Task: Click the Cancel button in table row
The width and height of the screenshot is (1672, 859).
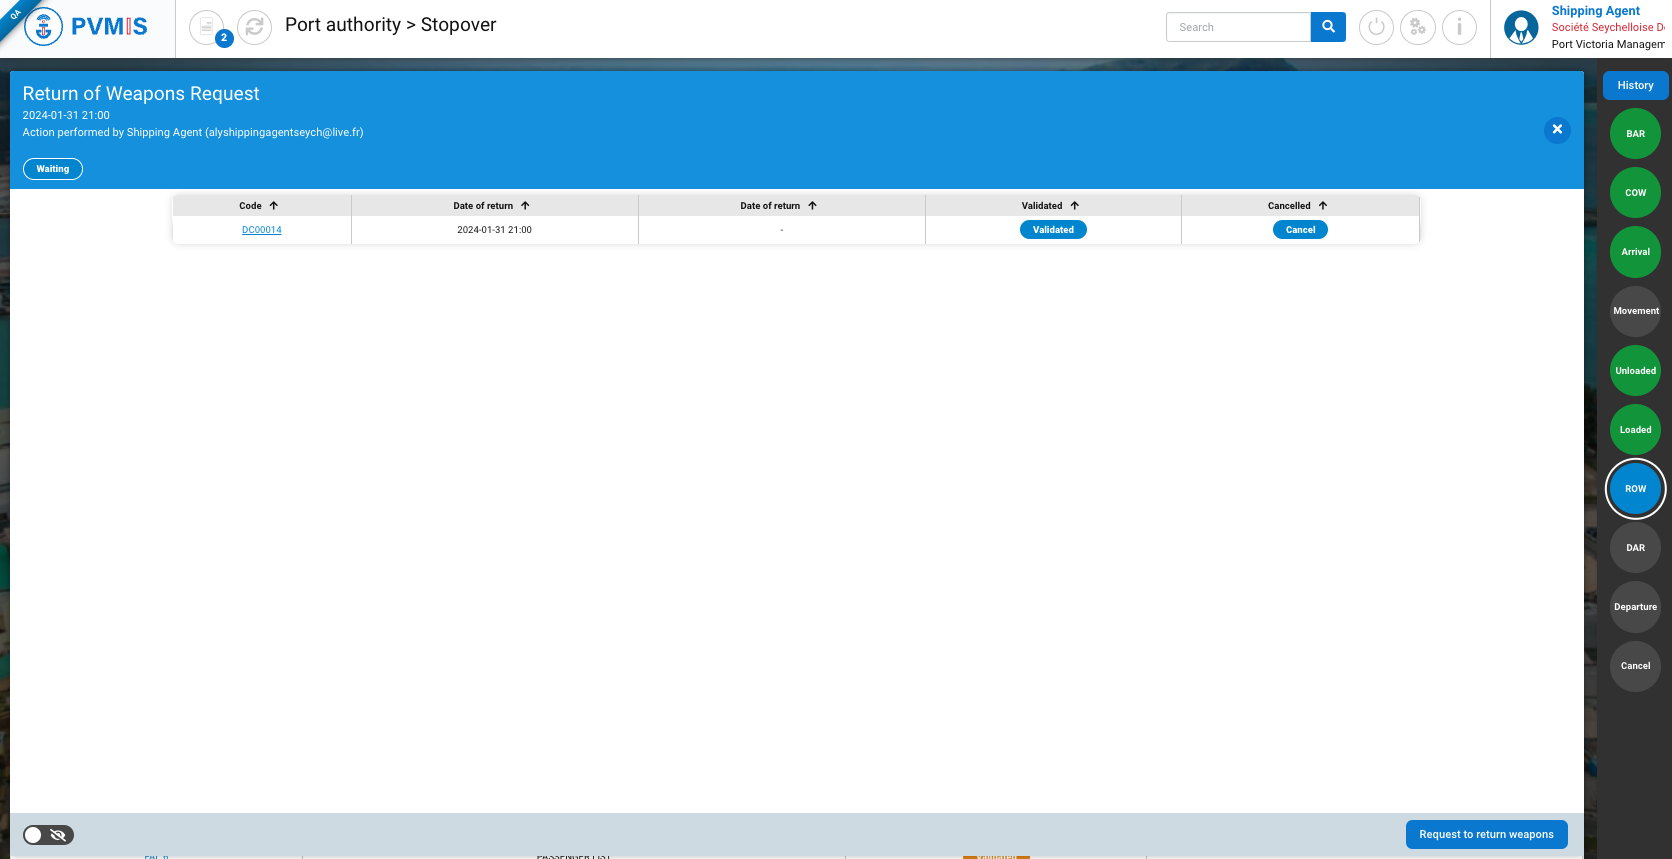Action: [x=1300, y=230]
